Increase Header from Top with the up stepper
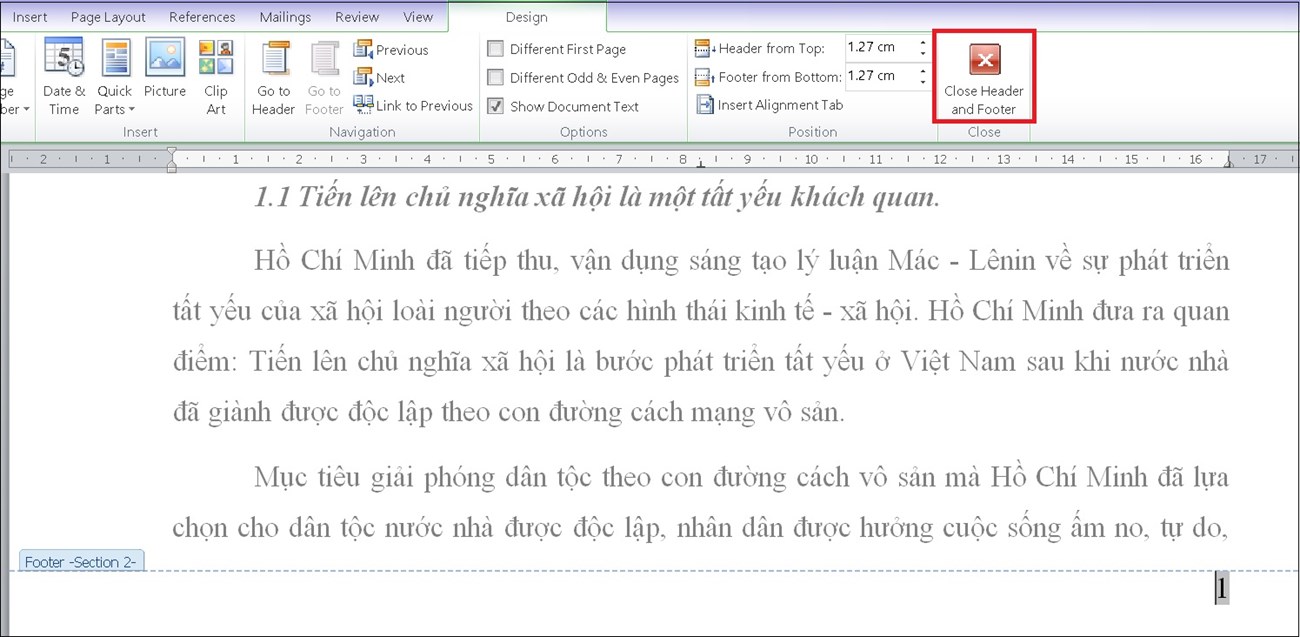The image size is (1300, 637). [x=921, y=41]
